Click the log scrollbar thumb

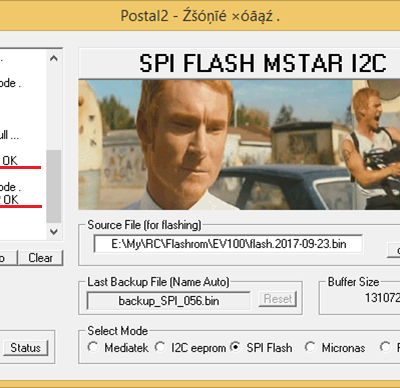pyautogui.click(x=54, y=186)
